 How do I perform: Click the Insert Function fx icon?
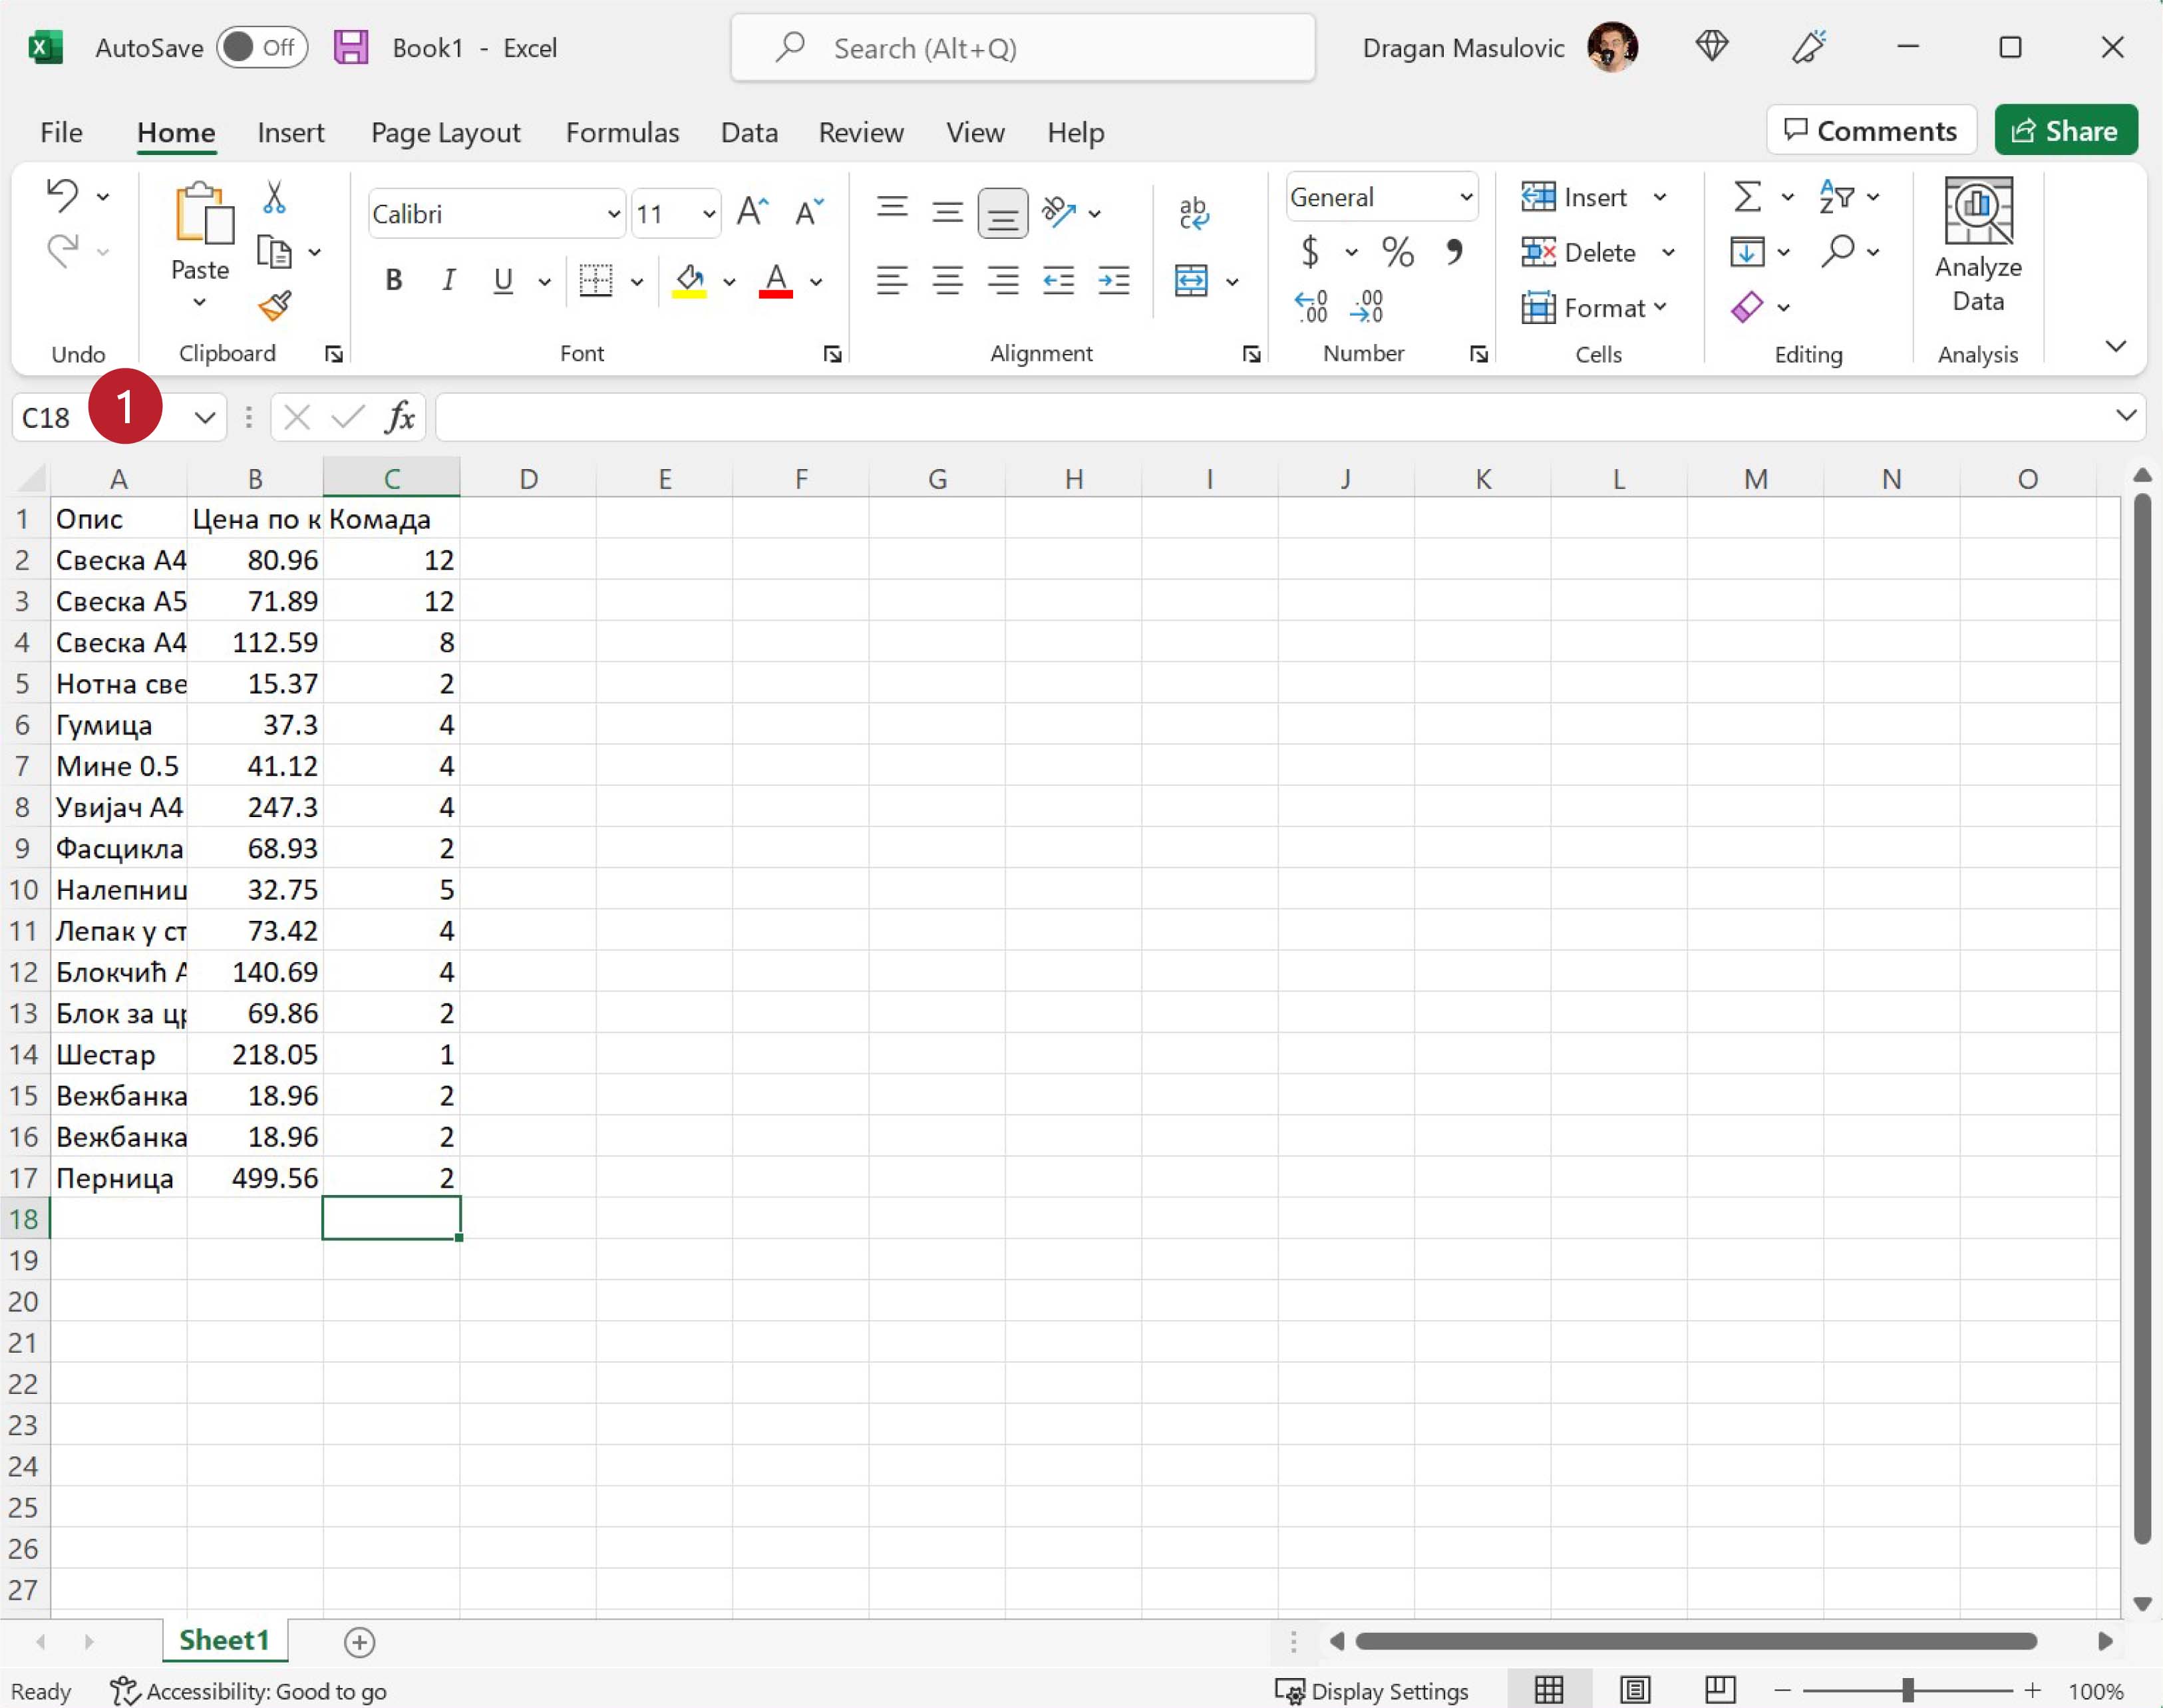click(x=400, y=417)
